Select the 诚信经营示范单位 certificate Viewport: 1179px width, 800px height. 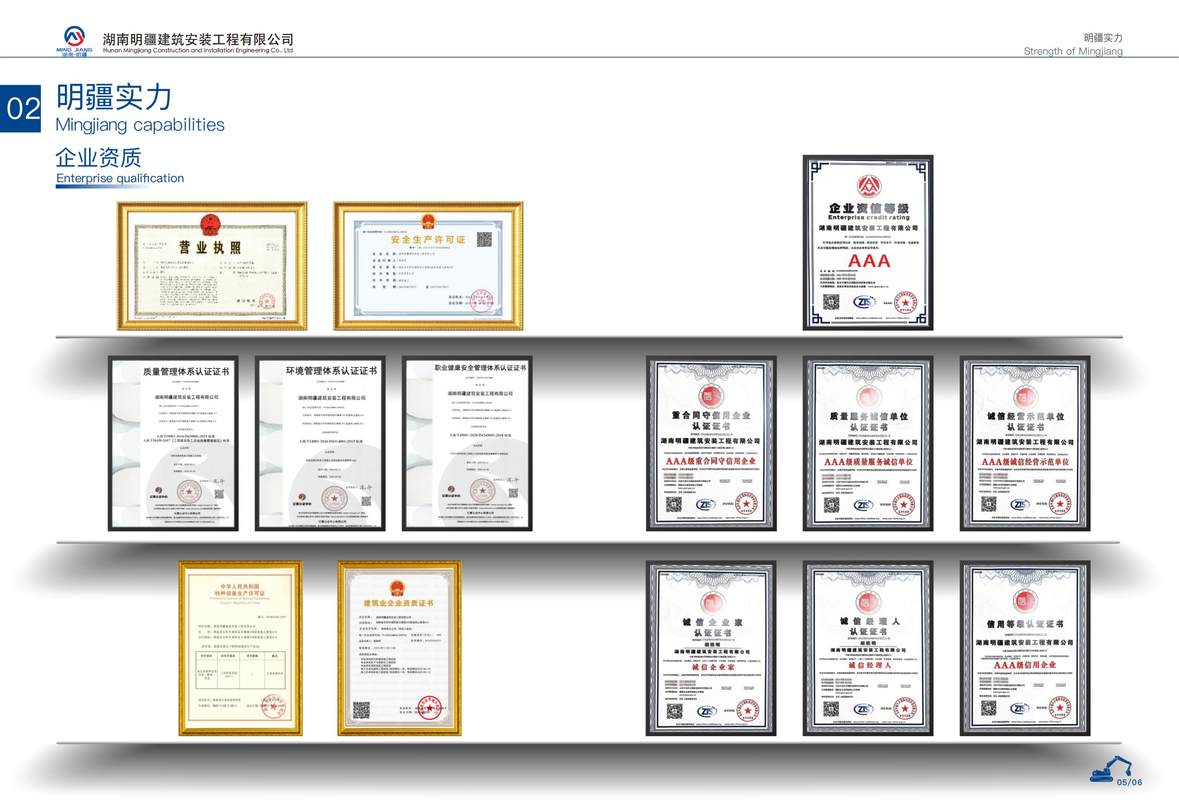[1025, 443]
